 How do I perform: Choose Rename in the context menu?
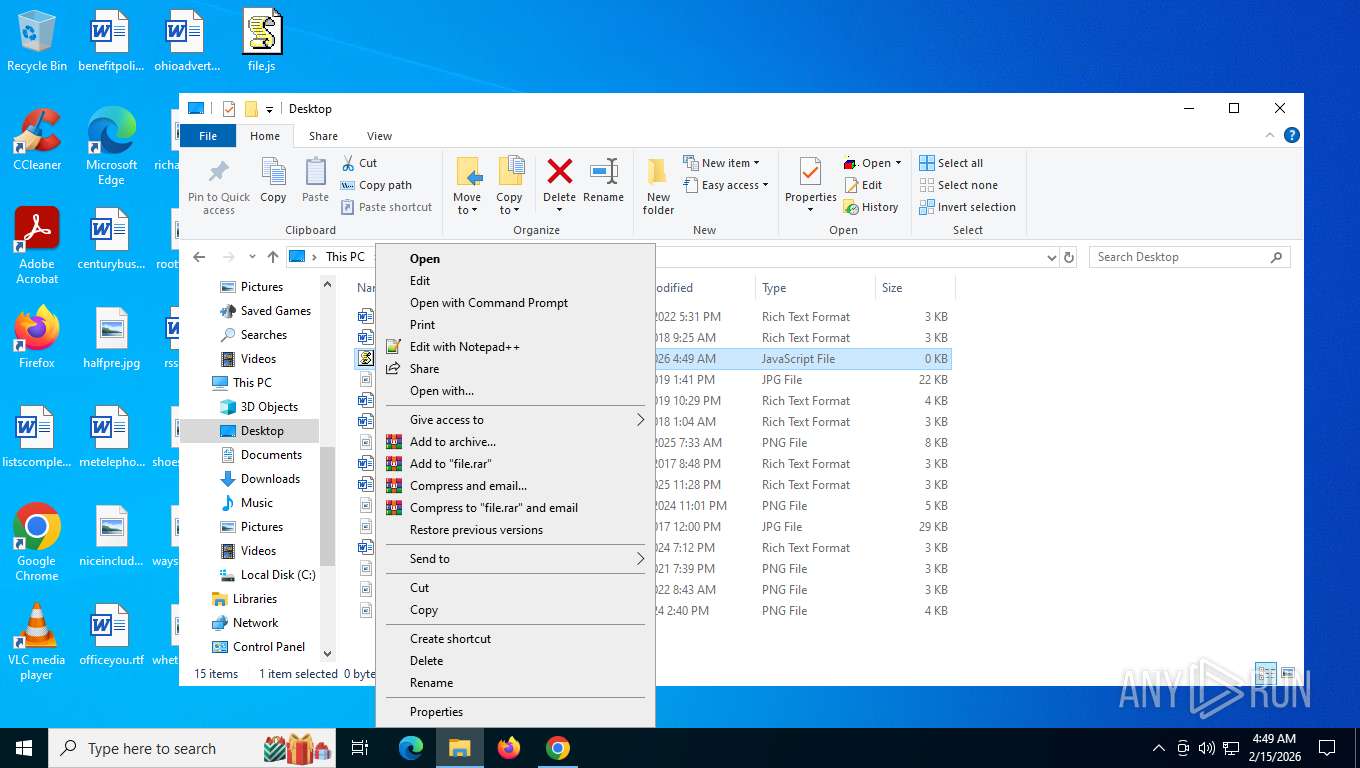515,683
